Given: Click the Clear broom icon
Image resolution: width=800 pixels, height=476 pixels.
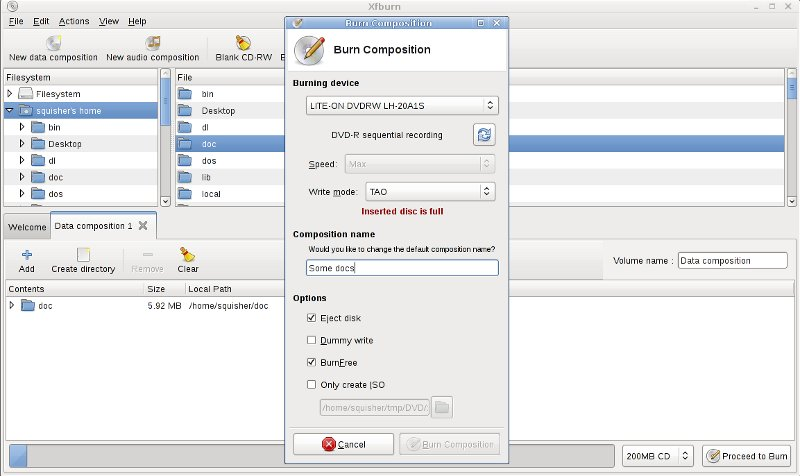Looking at the screenshot, I should [187, 255].
